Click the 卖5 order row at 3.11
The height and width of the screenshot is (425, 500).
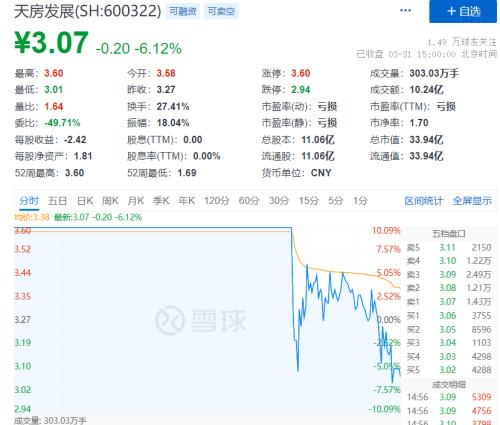[x=449, y=248]
